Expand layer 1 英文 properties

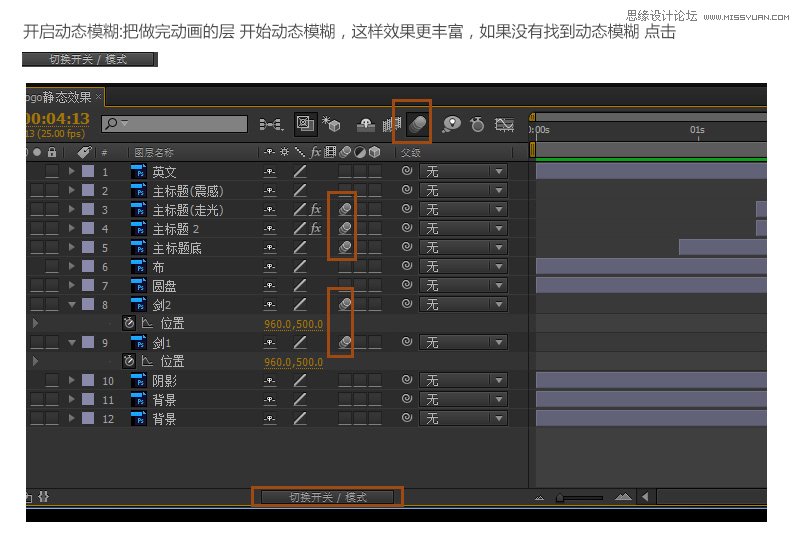[71, 171]
